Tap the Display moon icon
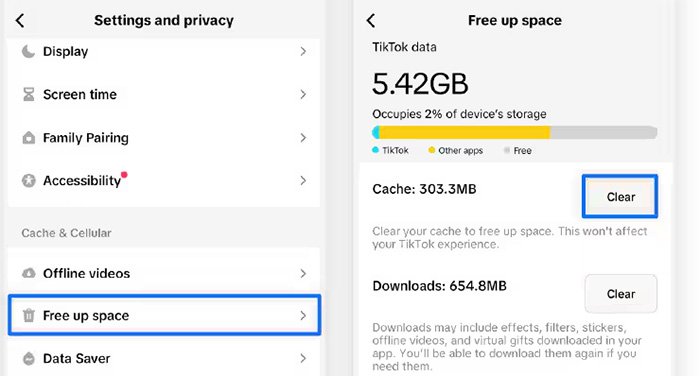The height and width of the screenshot is (376, 700). pyautogui.click(x=29, y=51)
